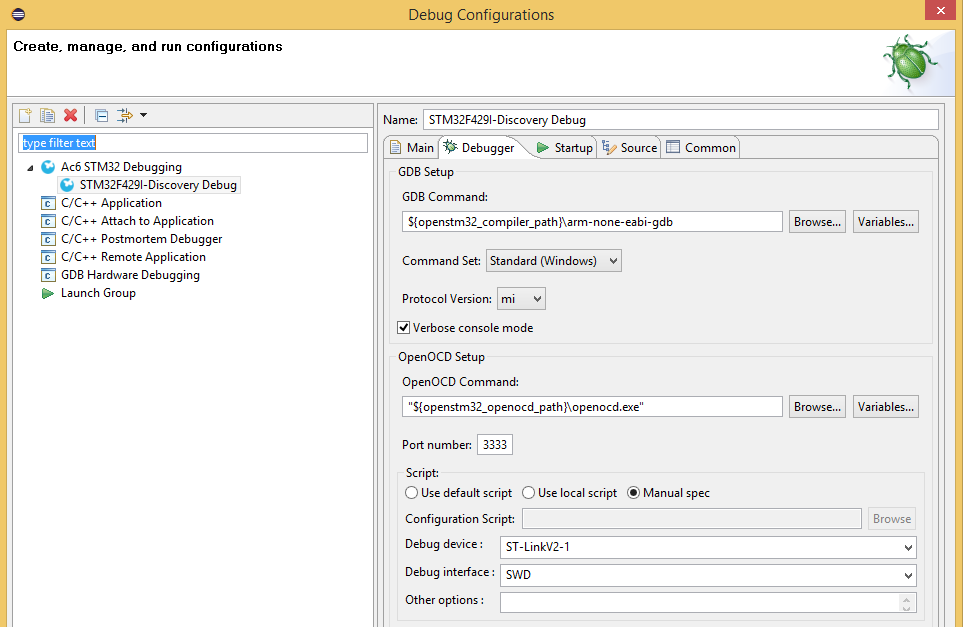This screenshot has height=630, width=963.
Task: Open the Startup tab
Action: tap(564, 148)
